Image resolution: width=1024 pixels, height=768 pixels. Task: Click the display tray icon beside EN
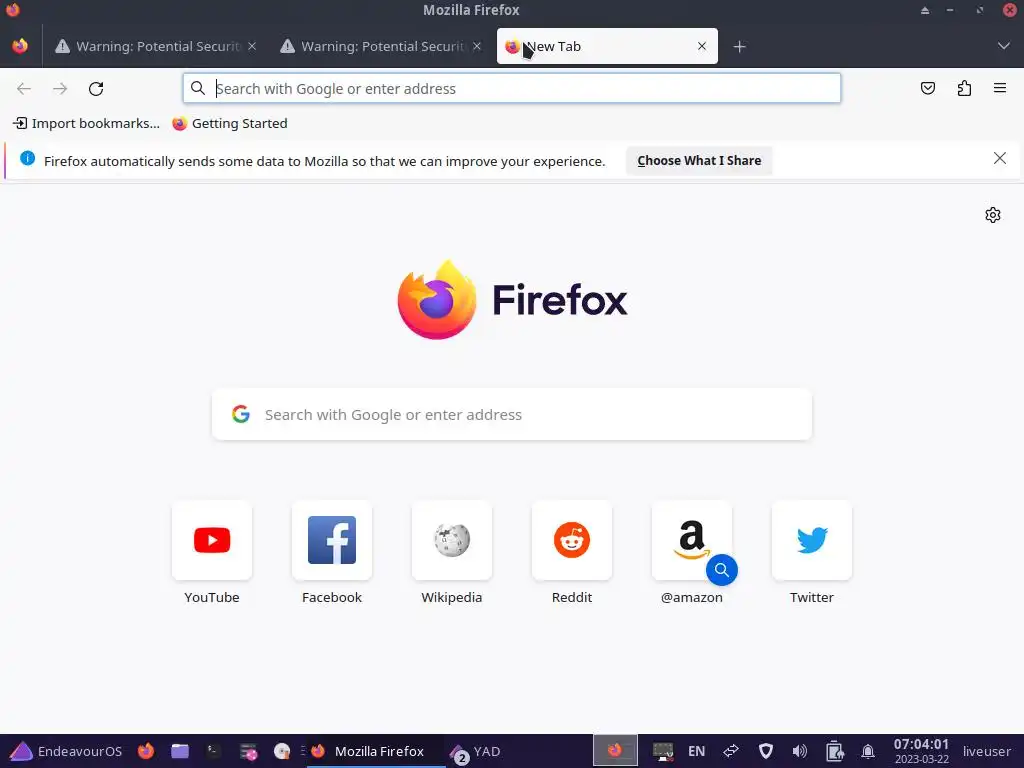click(662, 751)
